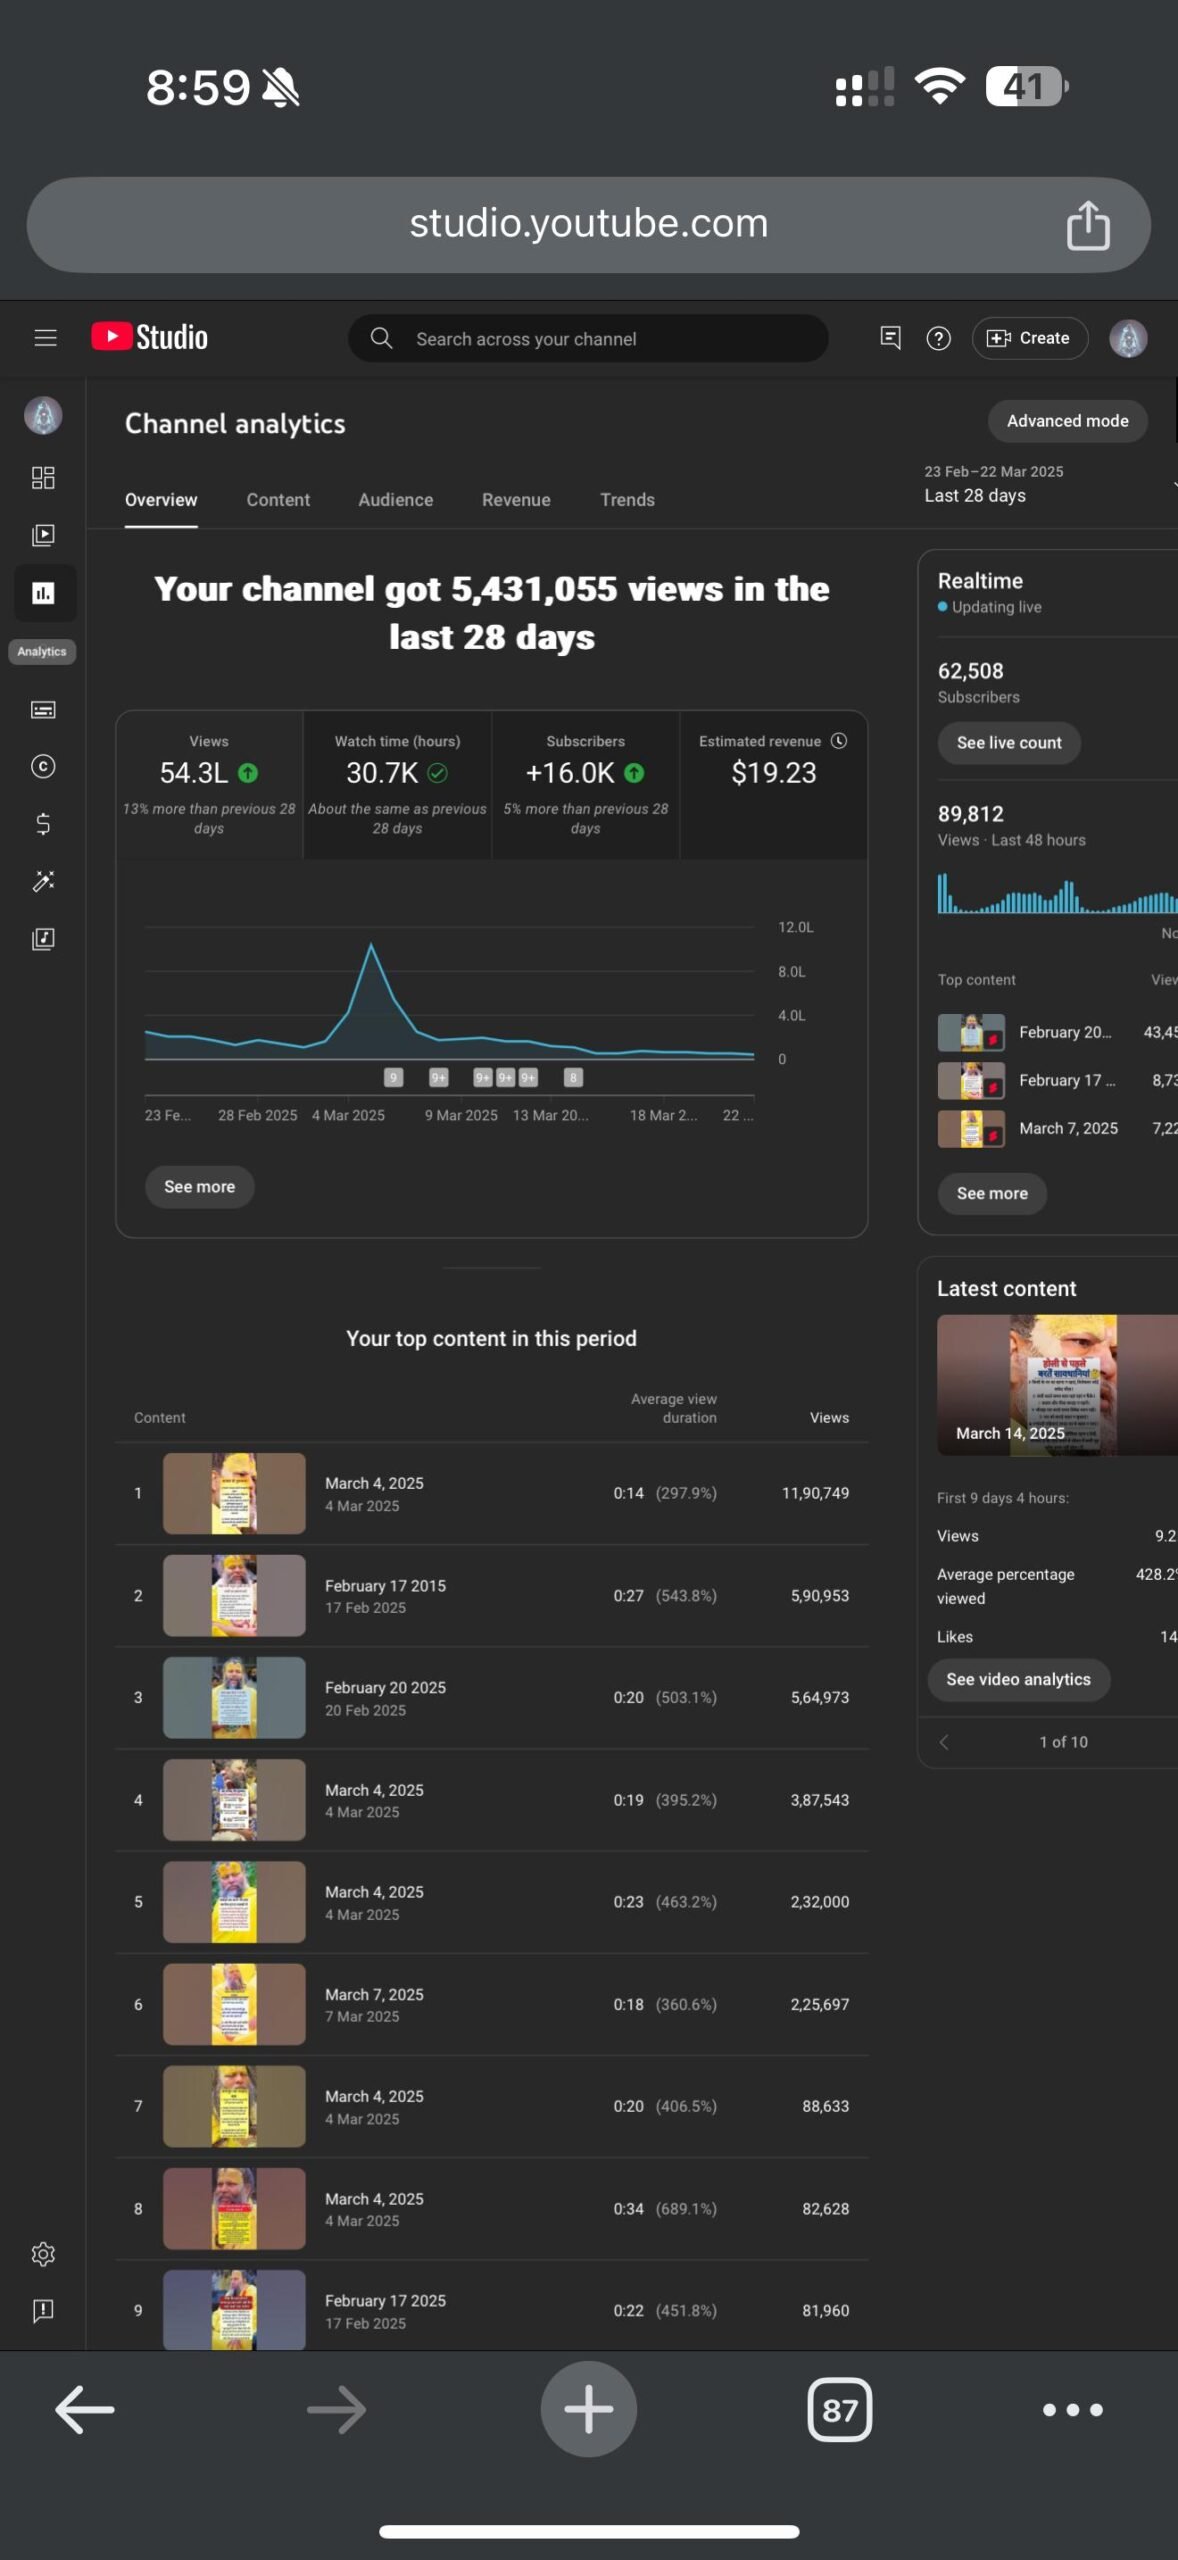Focus the Search across your channel field
The image size is (1178, 2560).
click(588, 339)
